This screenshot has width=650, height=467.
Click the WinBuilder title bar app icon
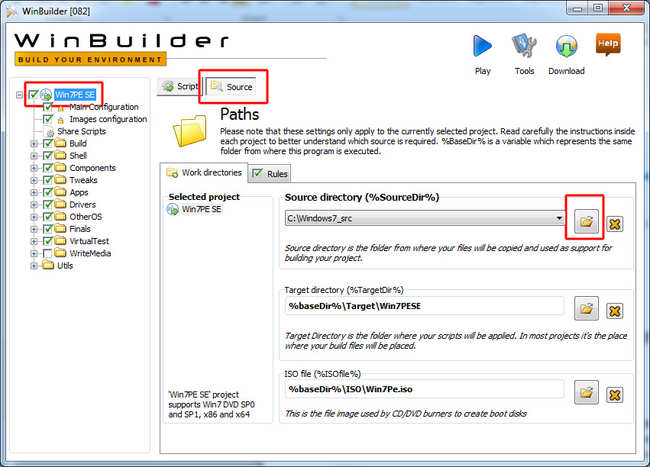pos(12,11)
